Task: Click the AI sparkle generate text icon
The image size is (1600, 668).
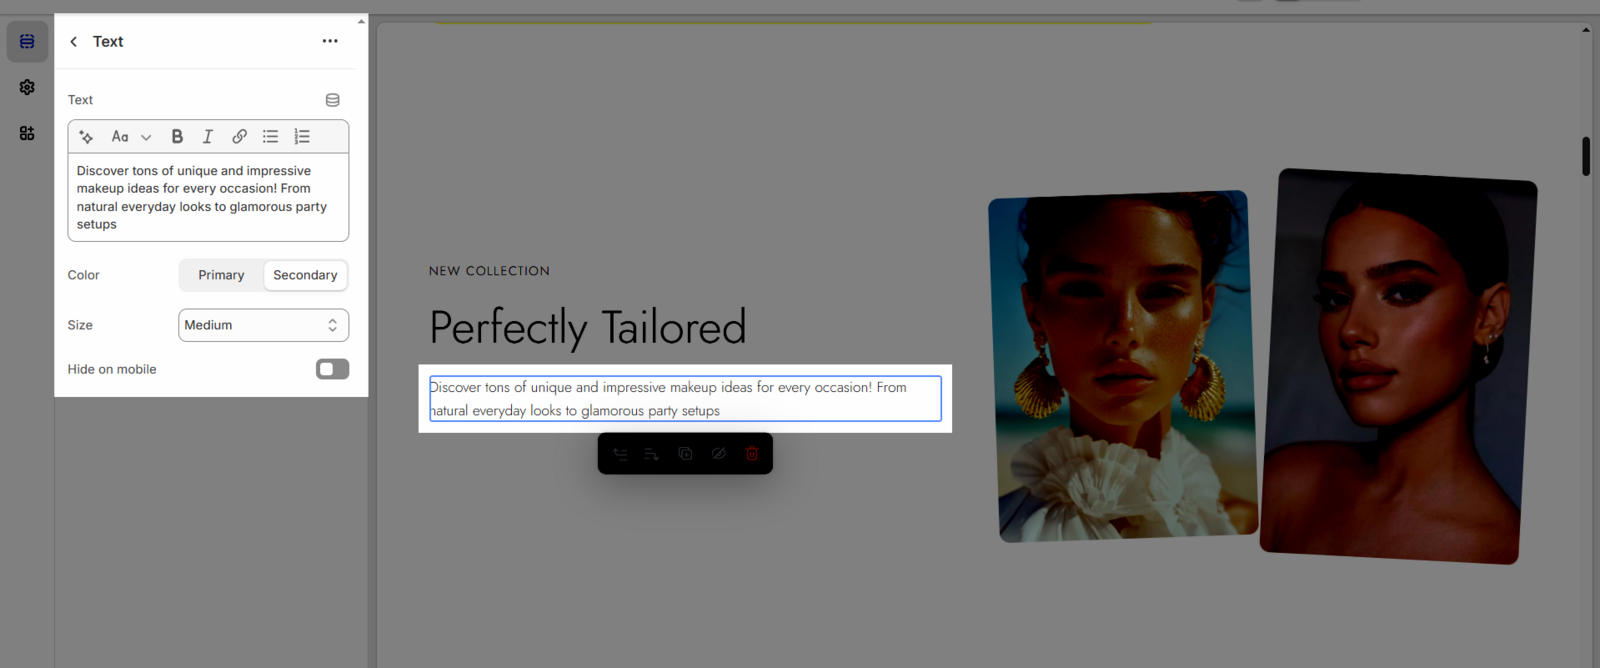Action: (x=86, y=137)
